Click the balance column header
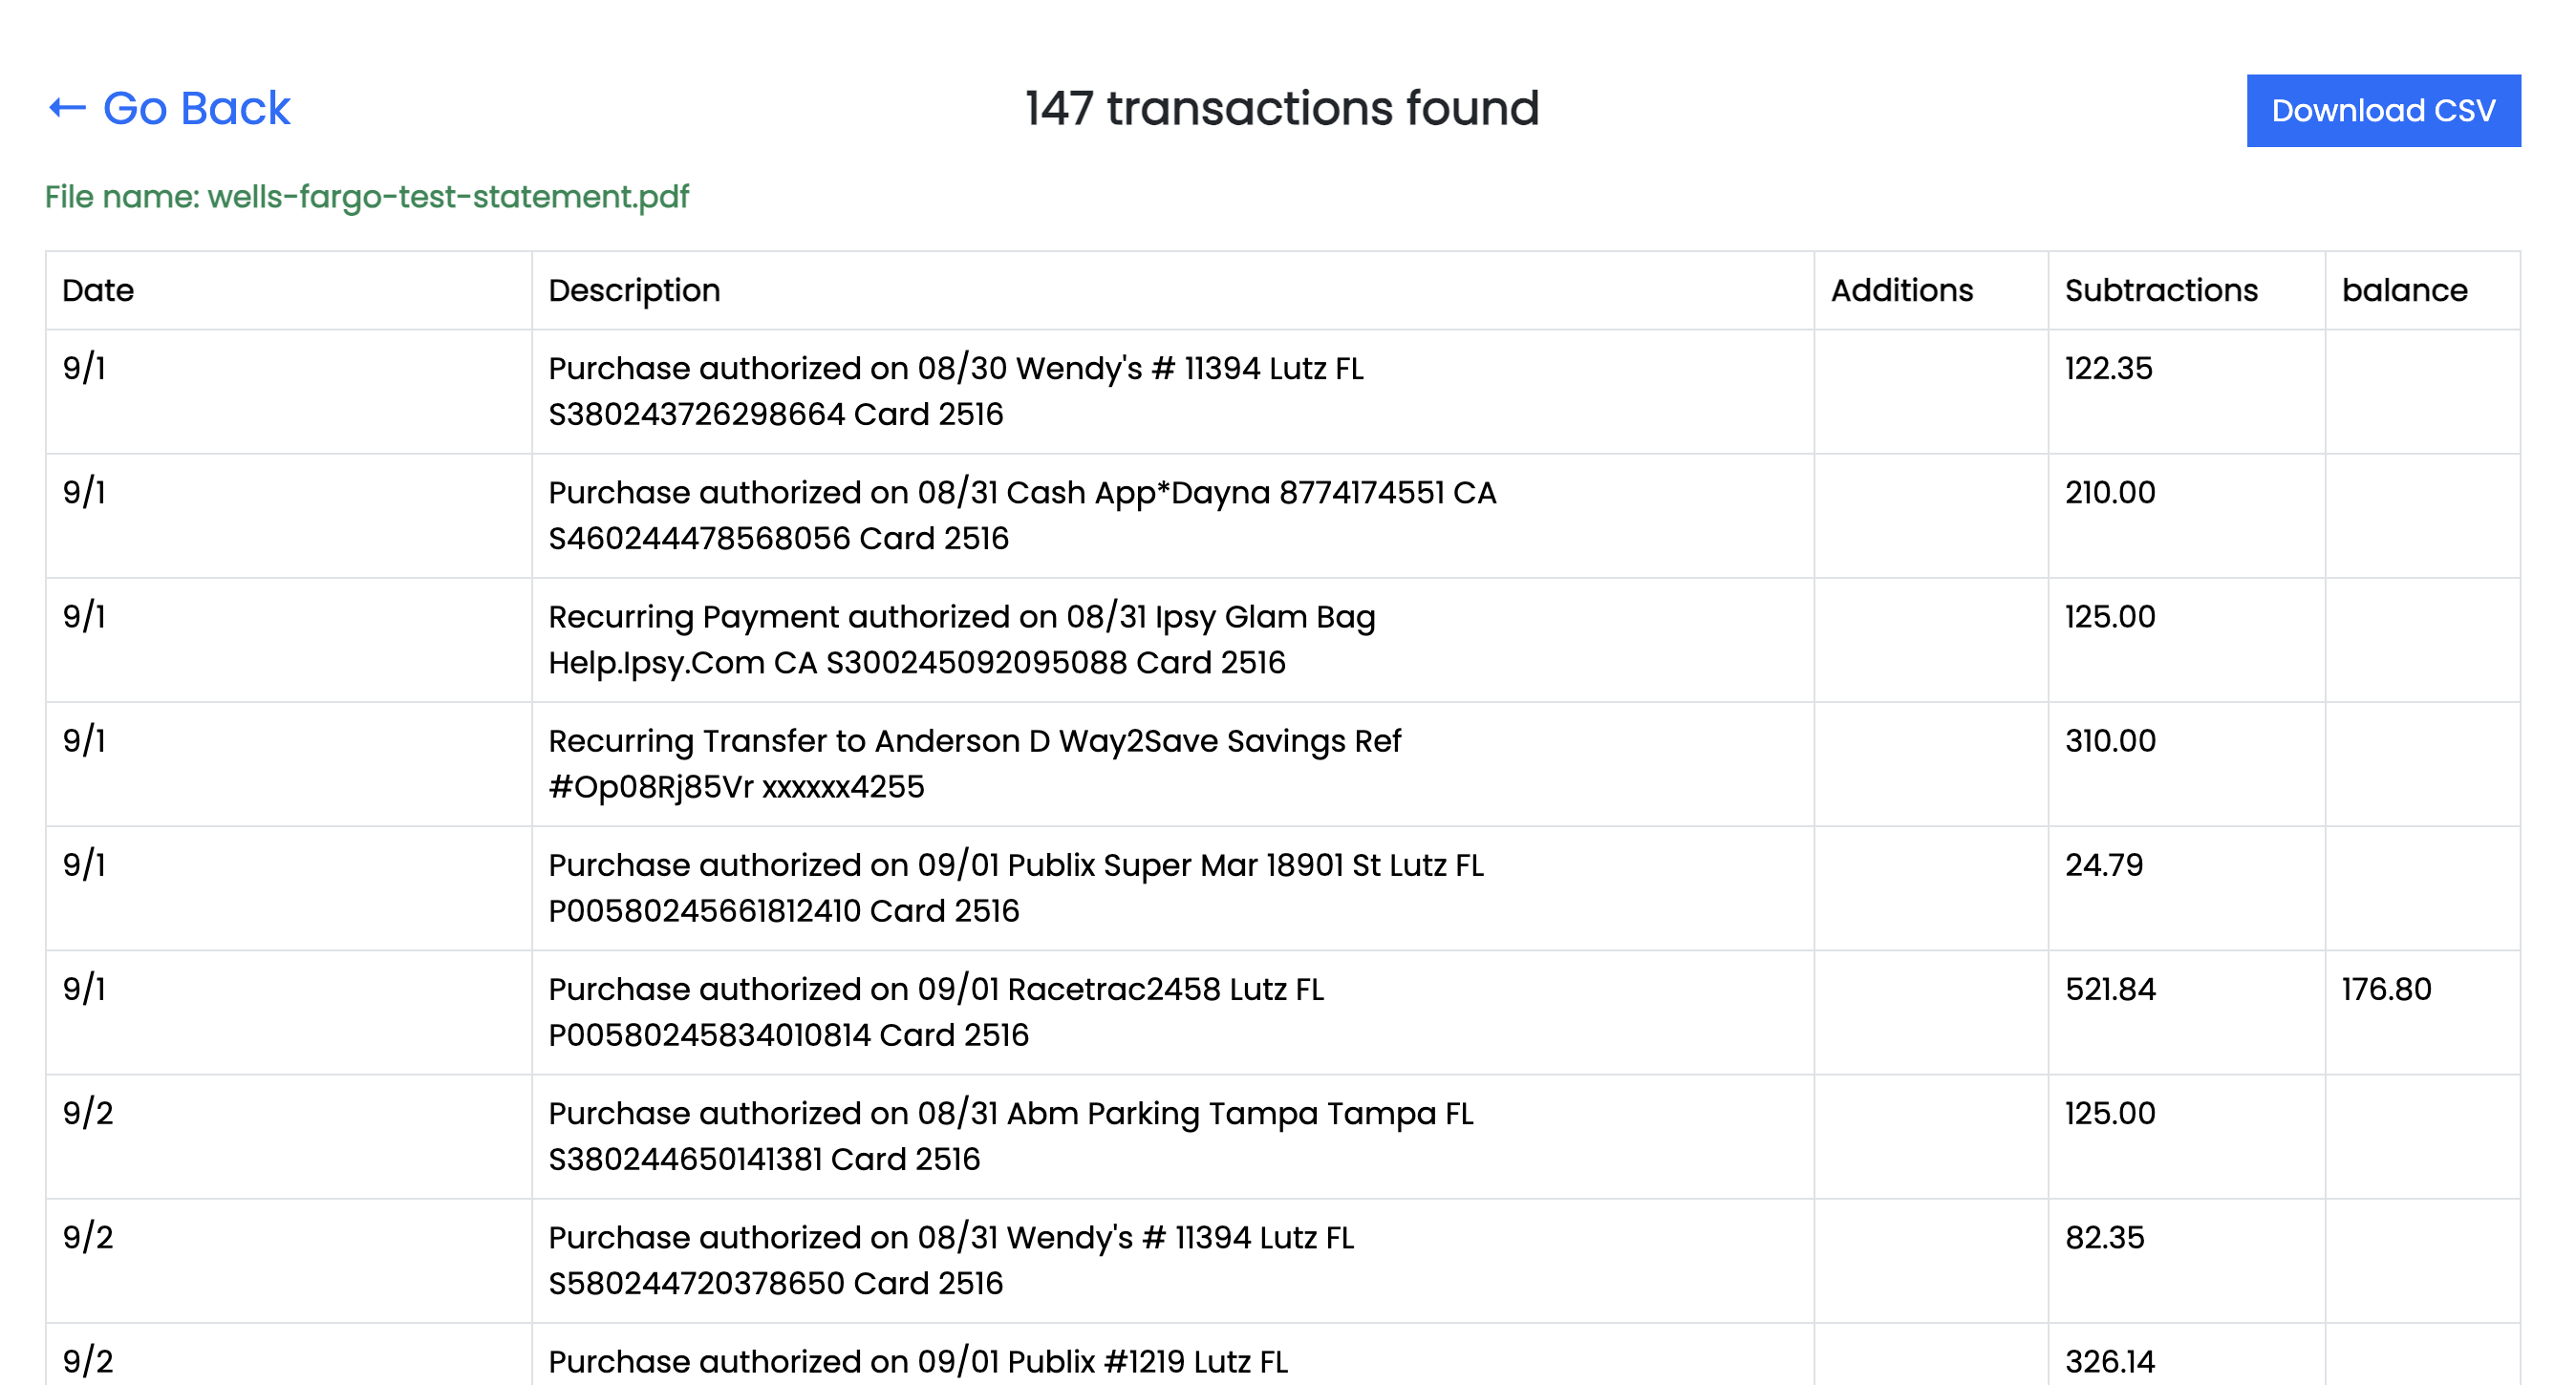 click(x=2403, y=290)
